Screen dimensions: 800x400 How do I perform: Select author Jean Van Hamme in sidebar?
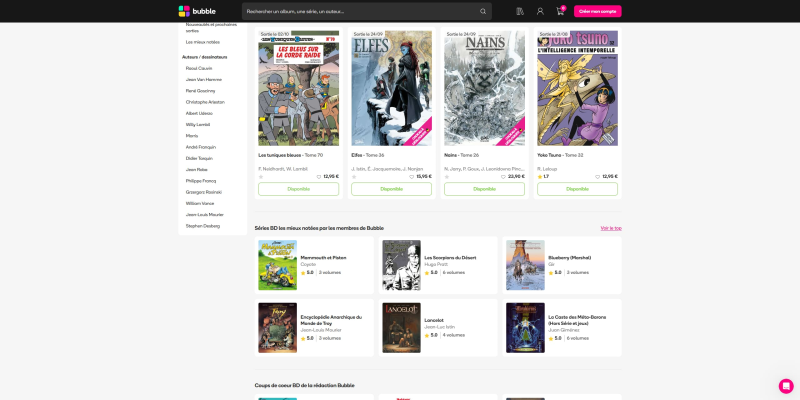pyautogui.click(x=204, y=80)
